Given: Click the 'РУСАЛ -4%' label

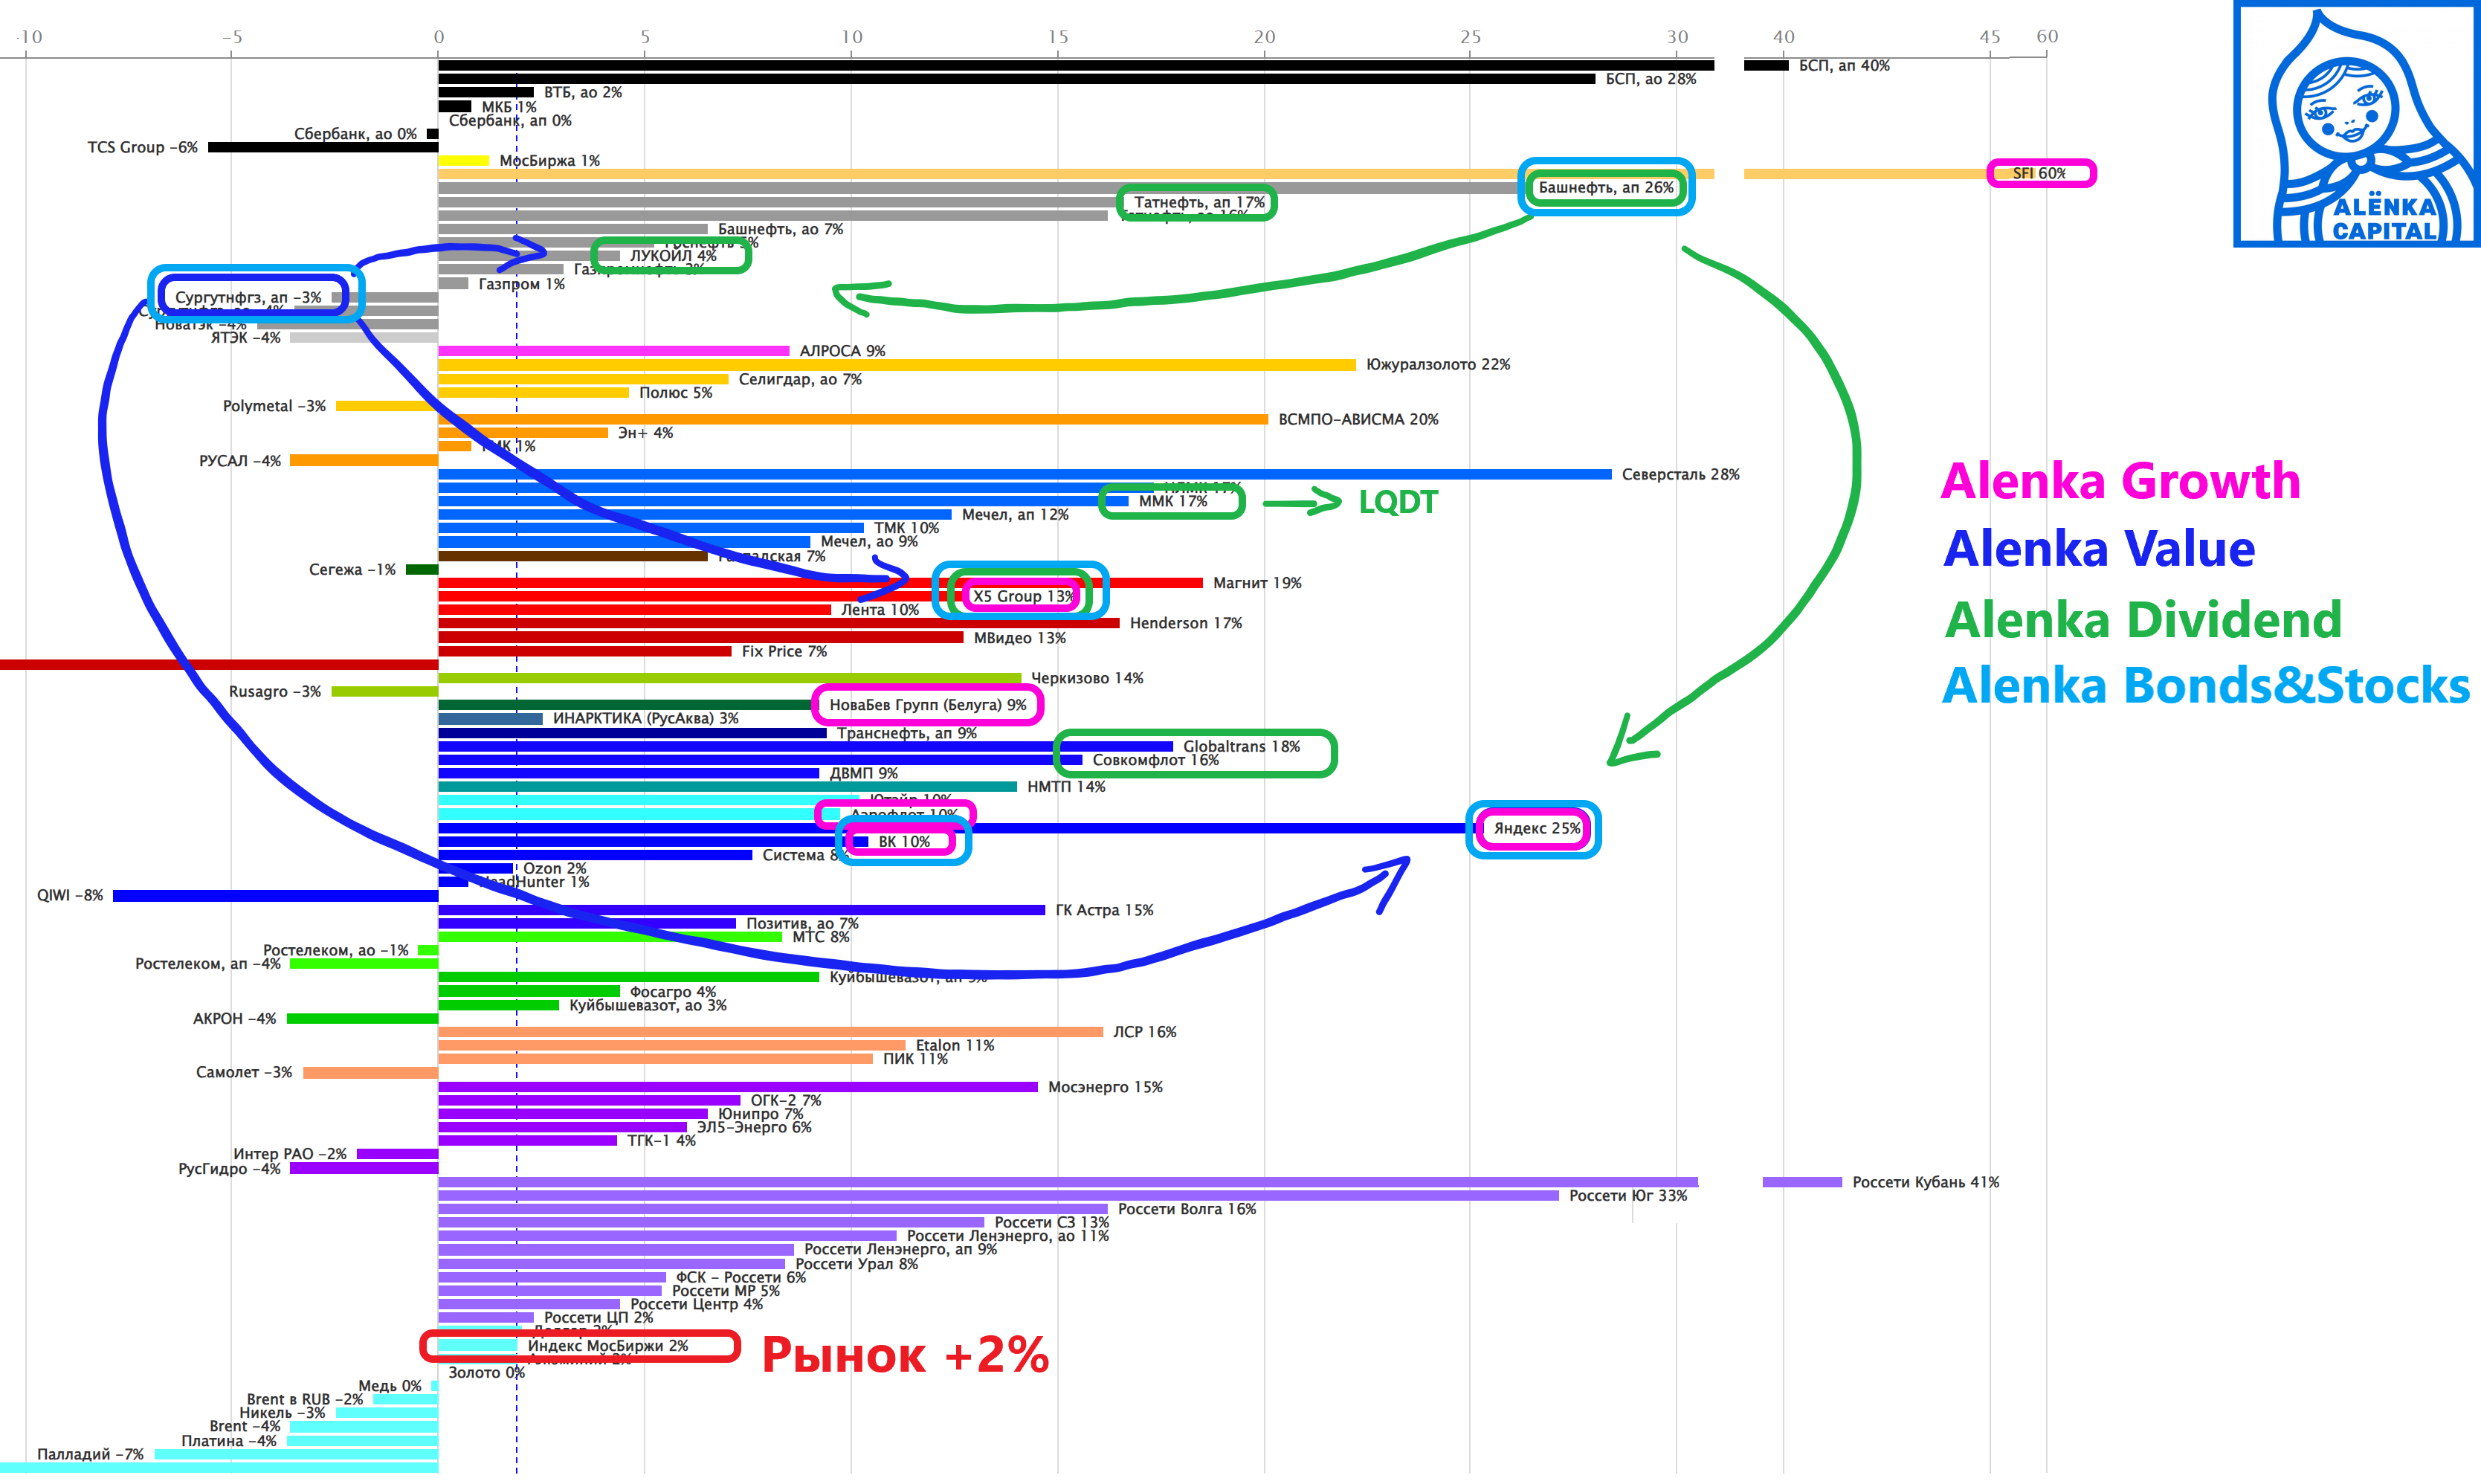Looking at the screenshot, I should (240, 461).
